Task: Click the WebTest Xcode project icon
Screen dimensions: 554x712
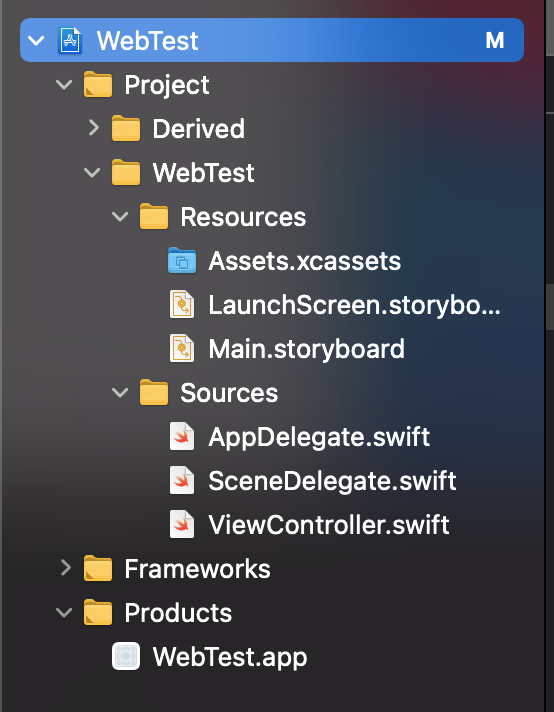Action: click(x=70, y=40)
